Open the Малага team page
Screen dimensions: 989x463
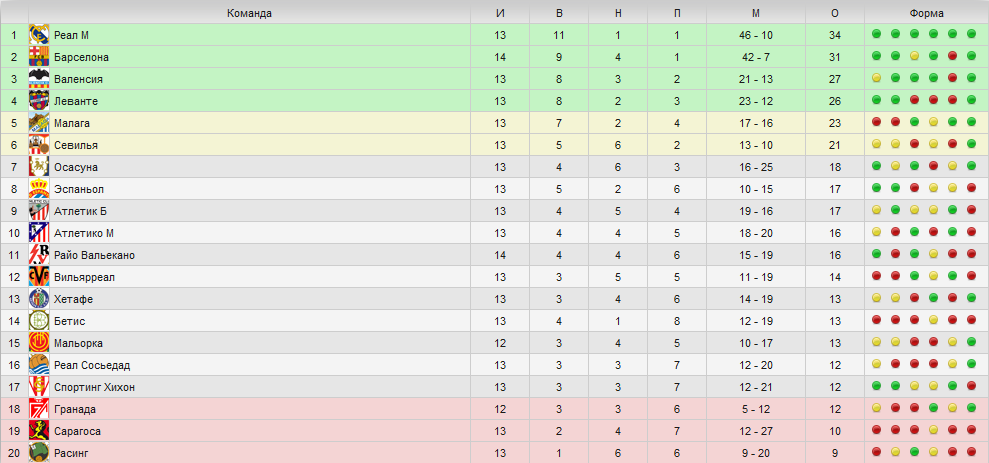pyautogui.click(x=72, y=123)
